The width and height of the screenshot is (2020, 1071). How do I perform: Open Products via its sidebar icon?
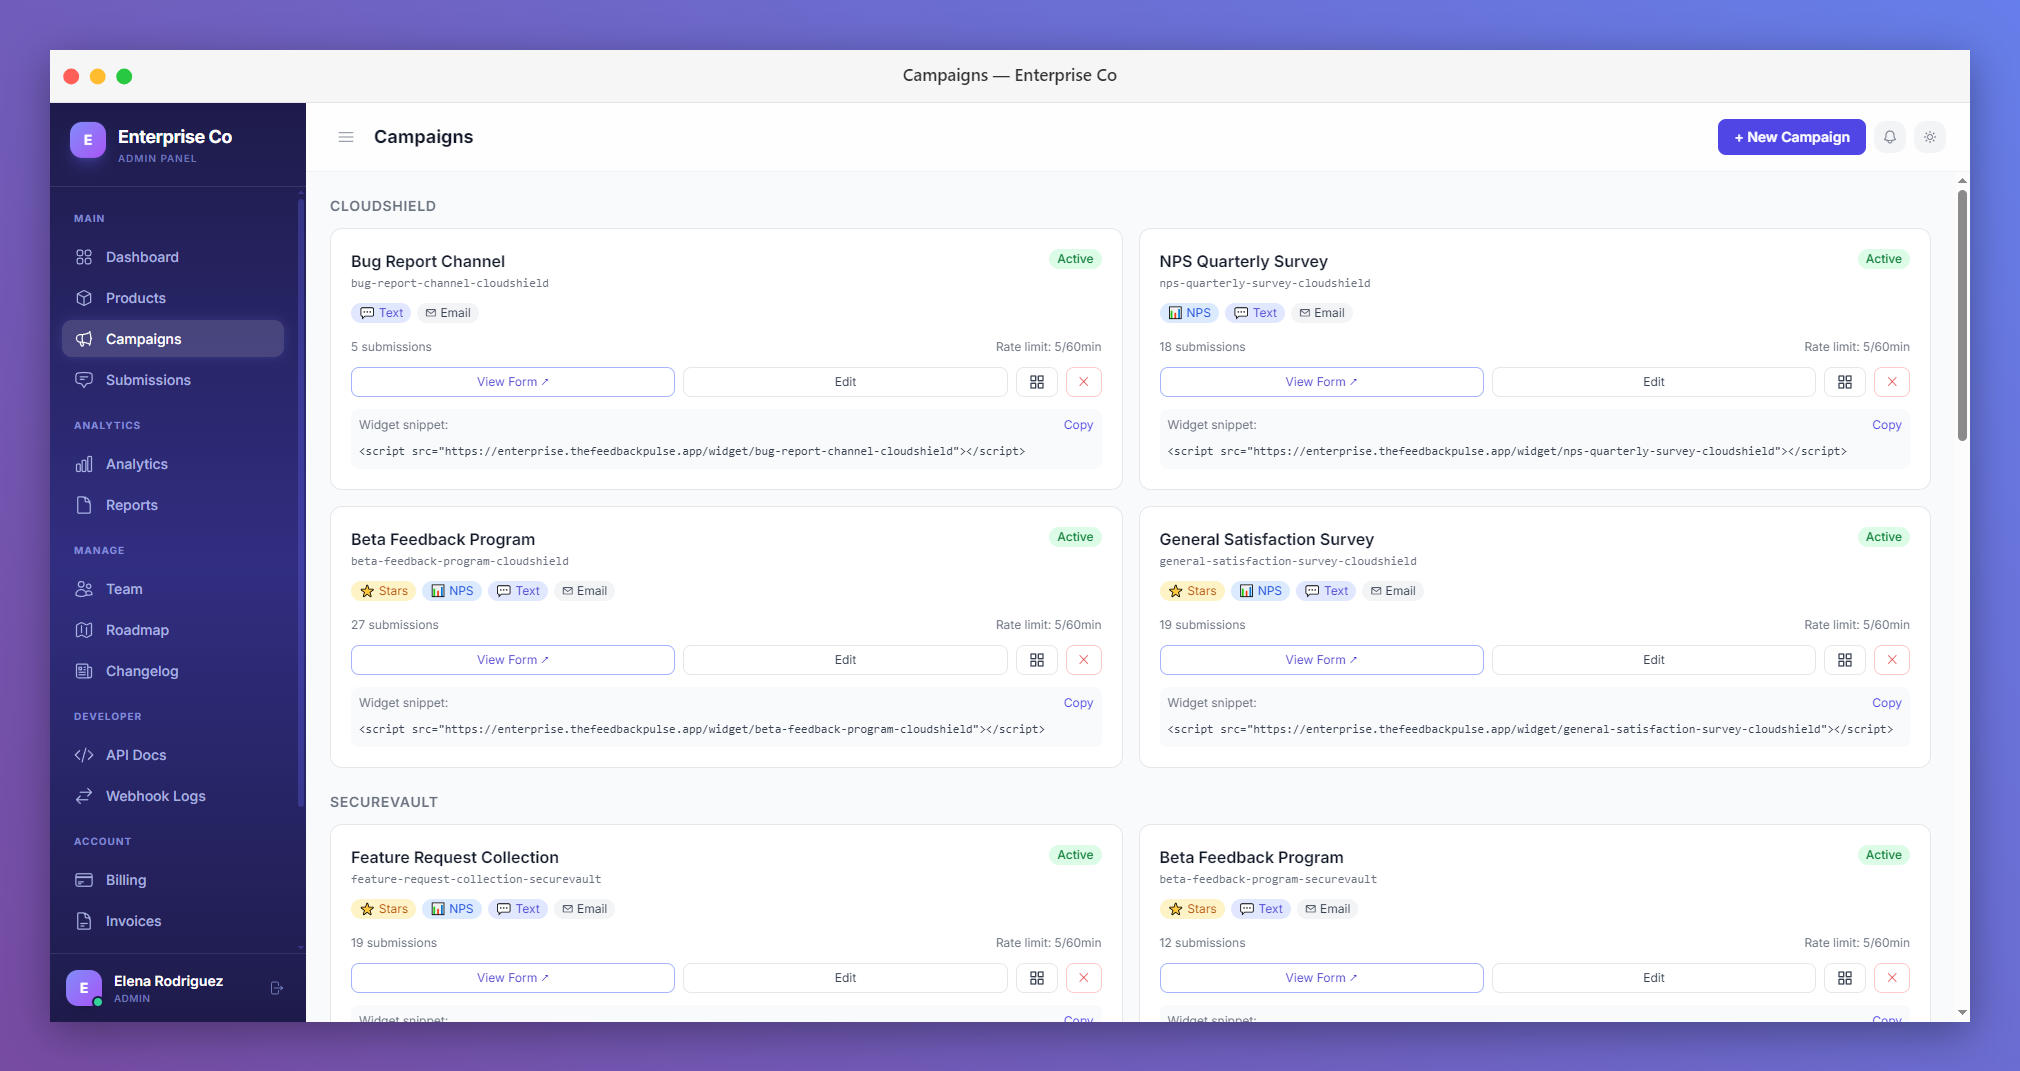(85, 298)
